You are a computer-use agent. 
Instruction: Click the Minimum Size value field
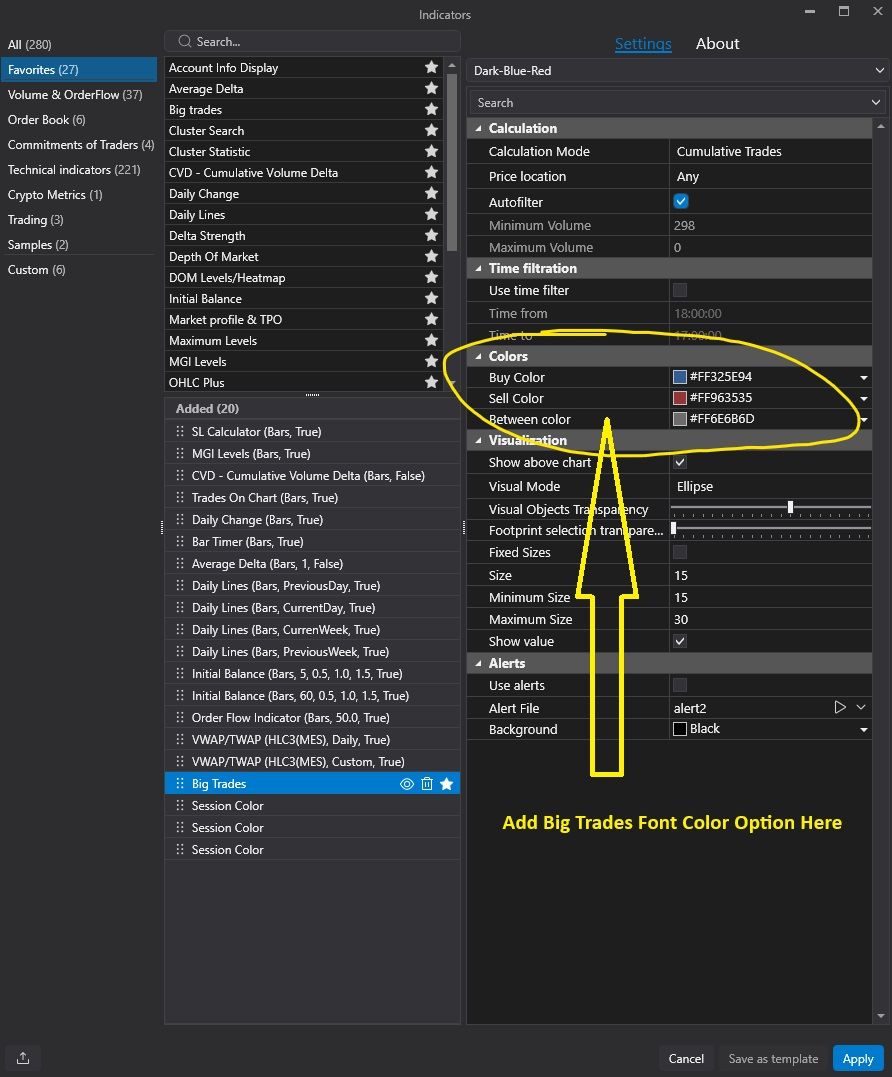coord(770,598)
